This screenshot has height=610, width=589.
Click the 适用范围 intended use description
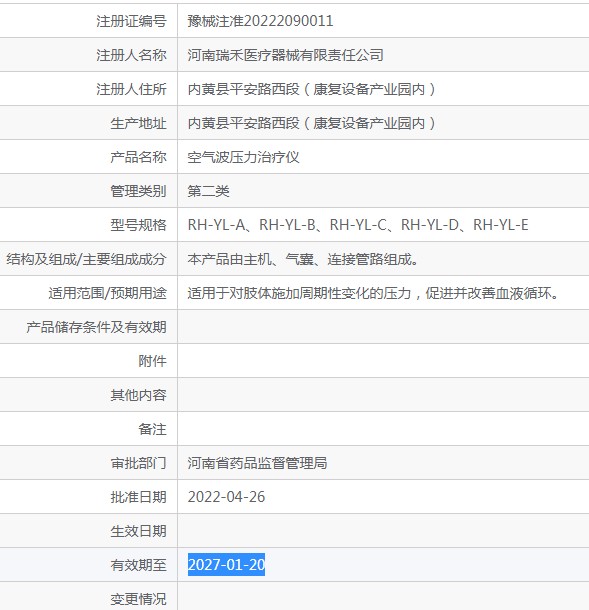[x=373, y=293]
